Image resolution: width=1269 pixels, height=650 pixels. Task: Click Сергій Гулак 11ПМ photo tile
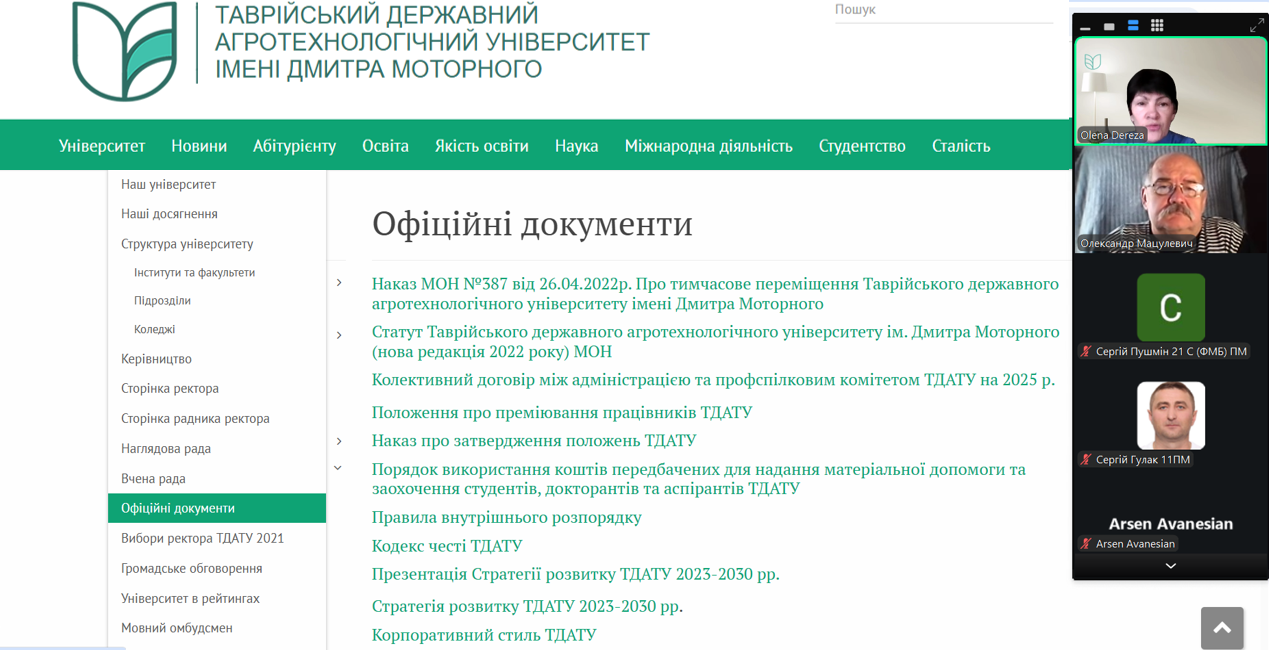tap(1170, 415)
